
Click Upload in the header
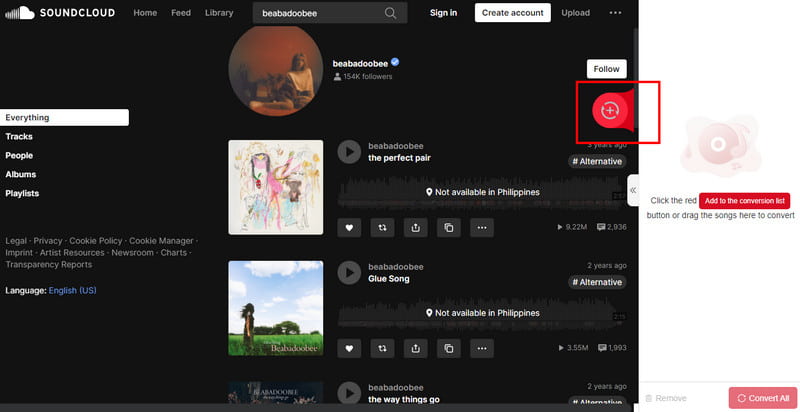pos(576,13)
